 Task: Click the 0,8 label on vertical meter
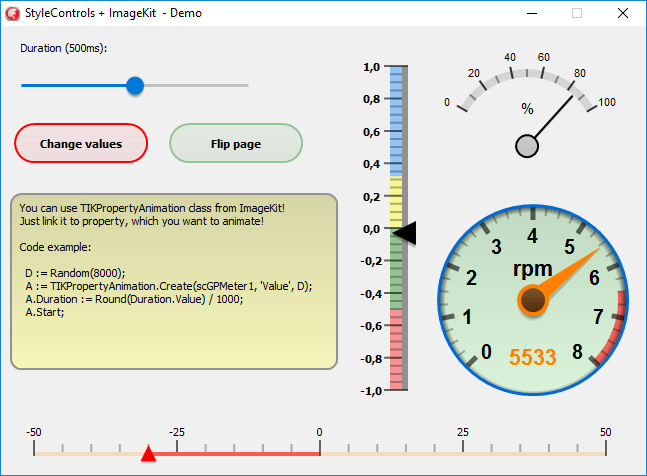pos(371,99)
